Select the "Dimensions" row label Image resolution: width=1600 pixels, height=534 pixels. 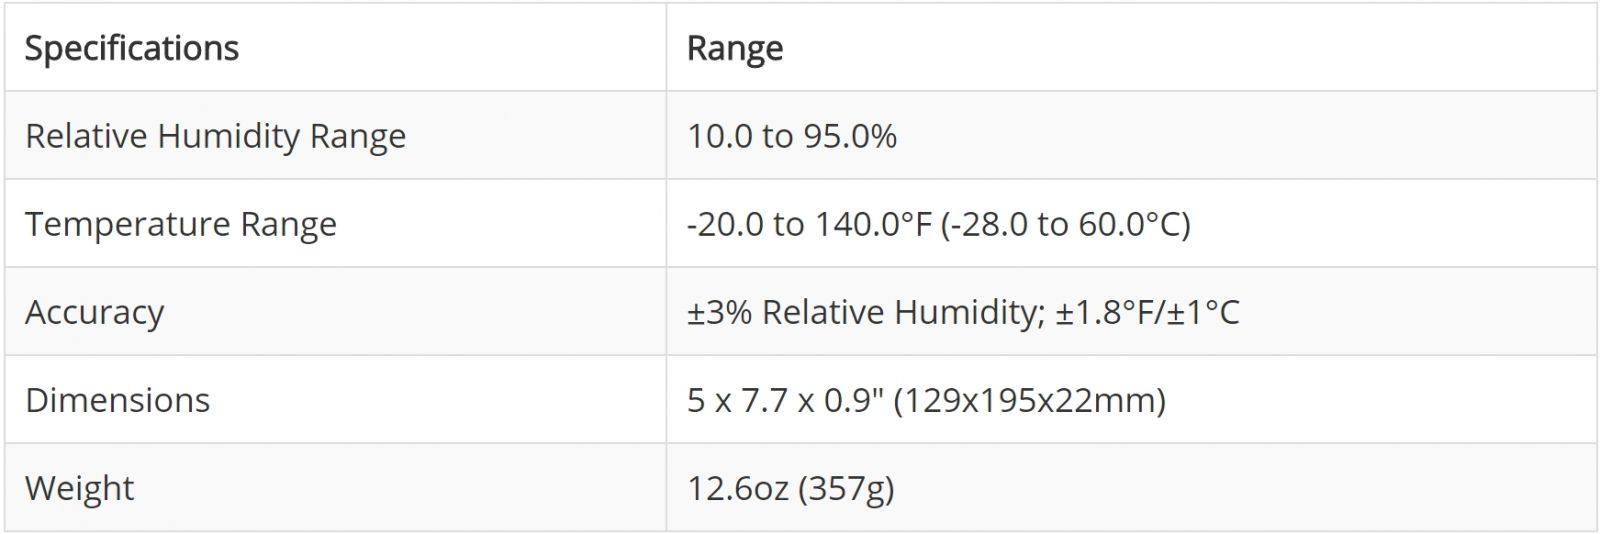[x=117, y=400]
